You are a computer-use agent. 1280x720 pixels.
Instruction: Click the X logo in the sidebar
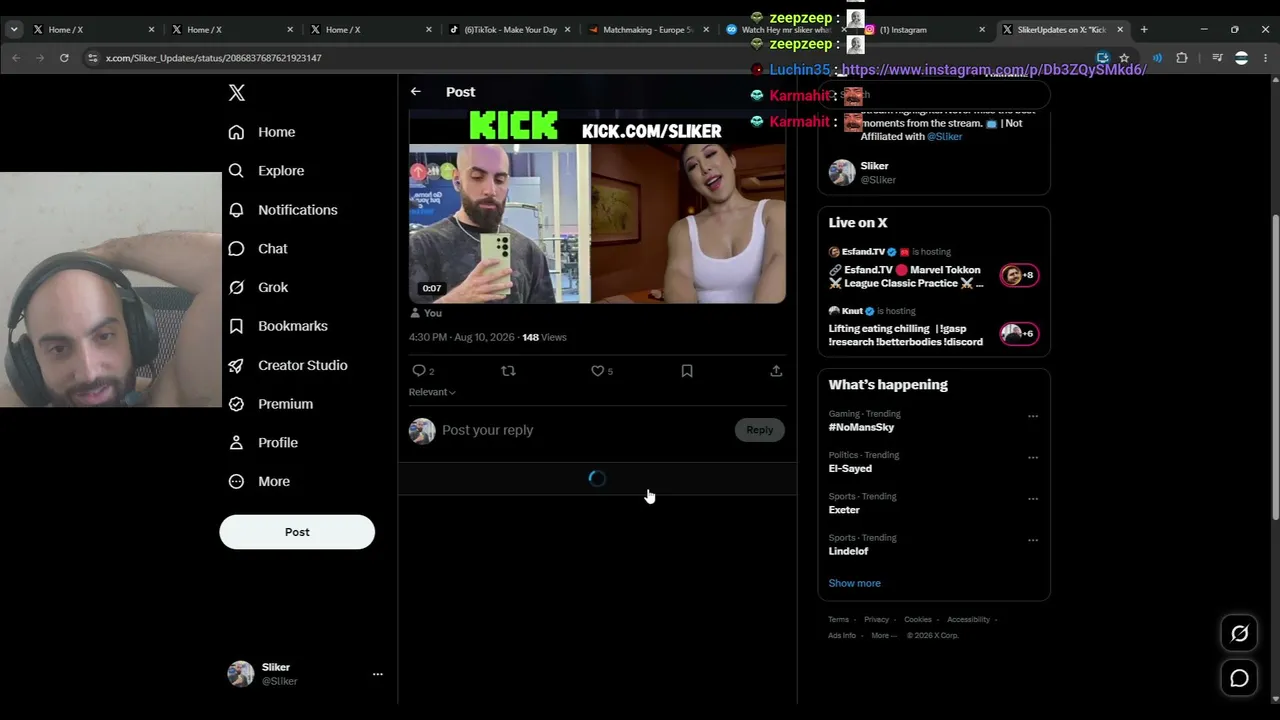tap(236, 93)
